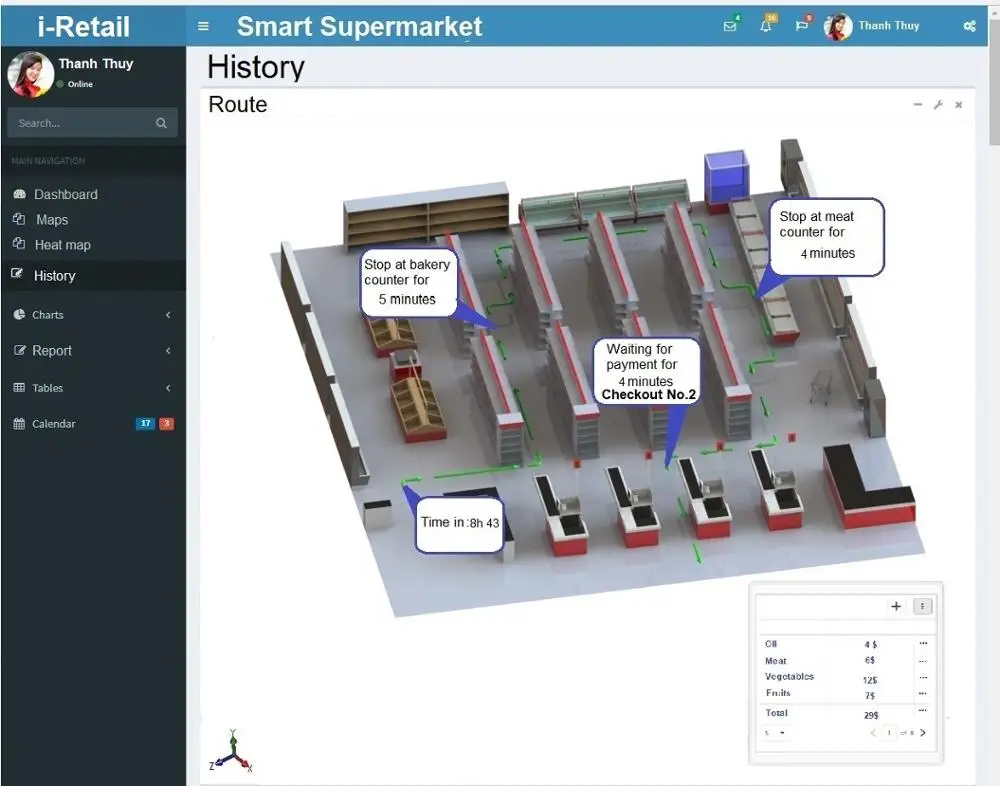Open the Fruits row options dots

923,693
